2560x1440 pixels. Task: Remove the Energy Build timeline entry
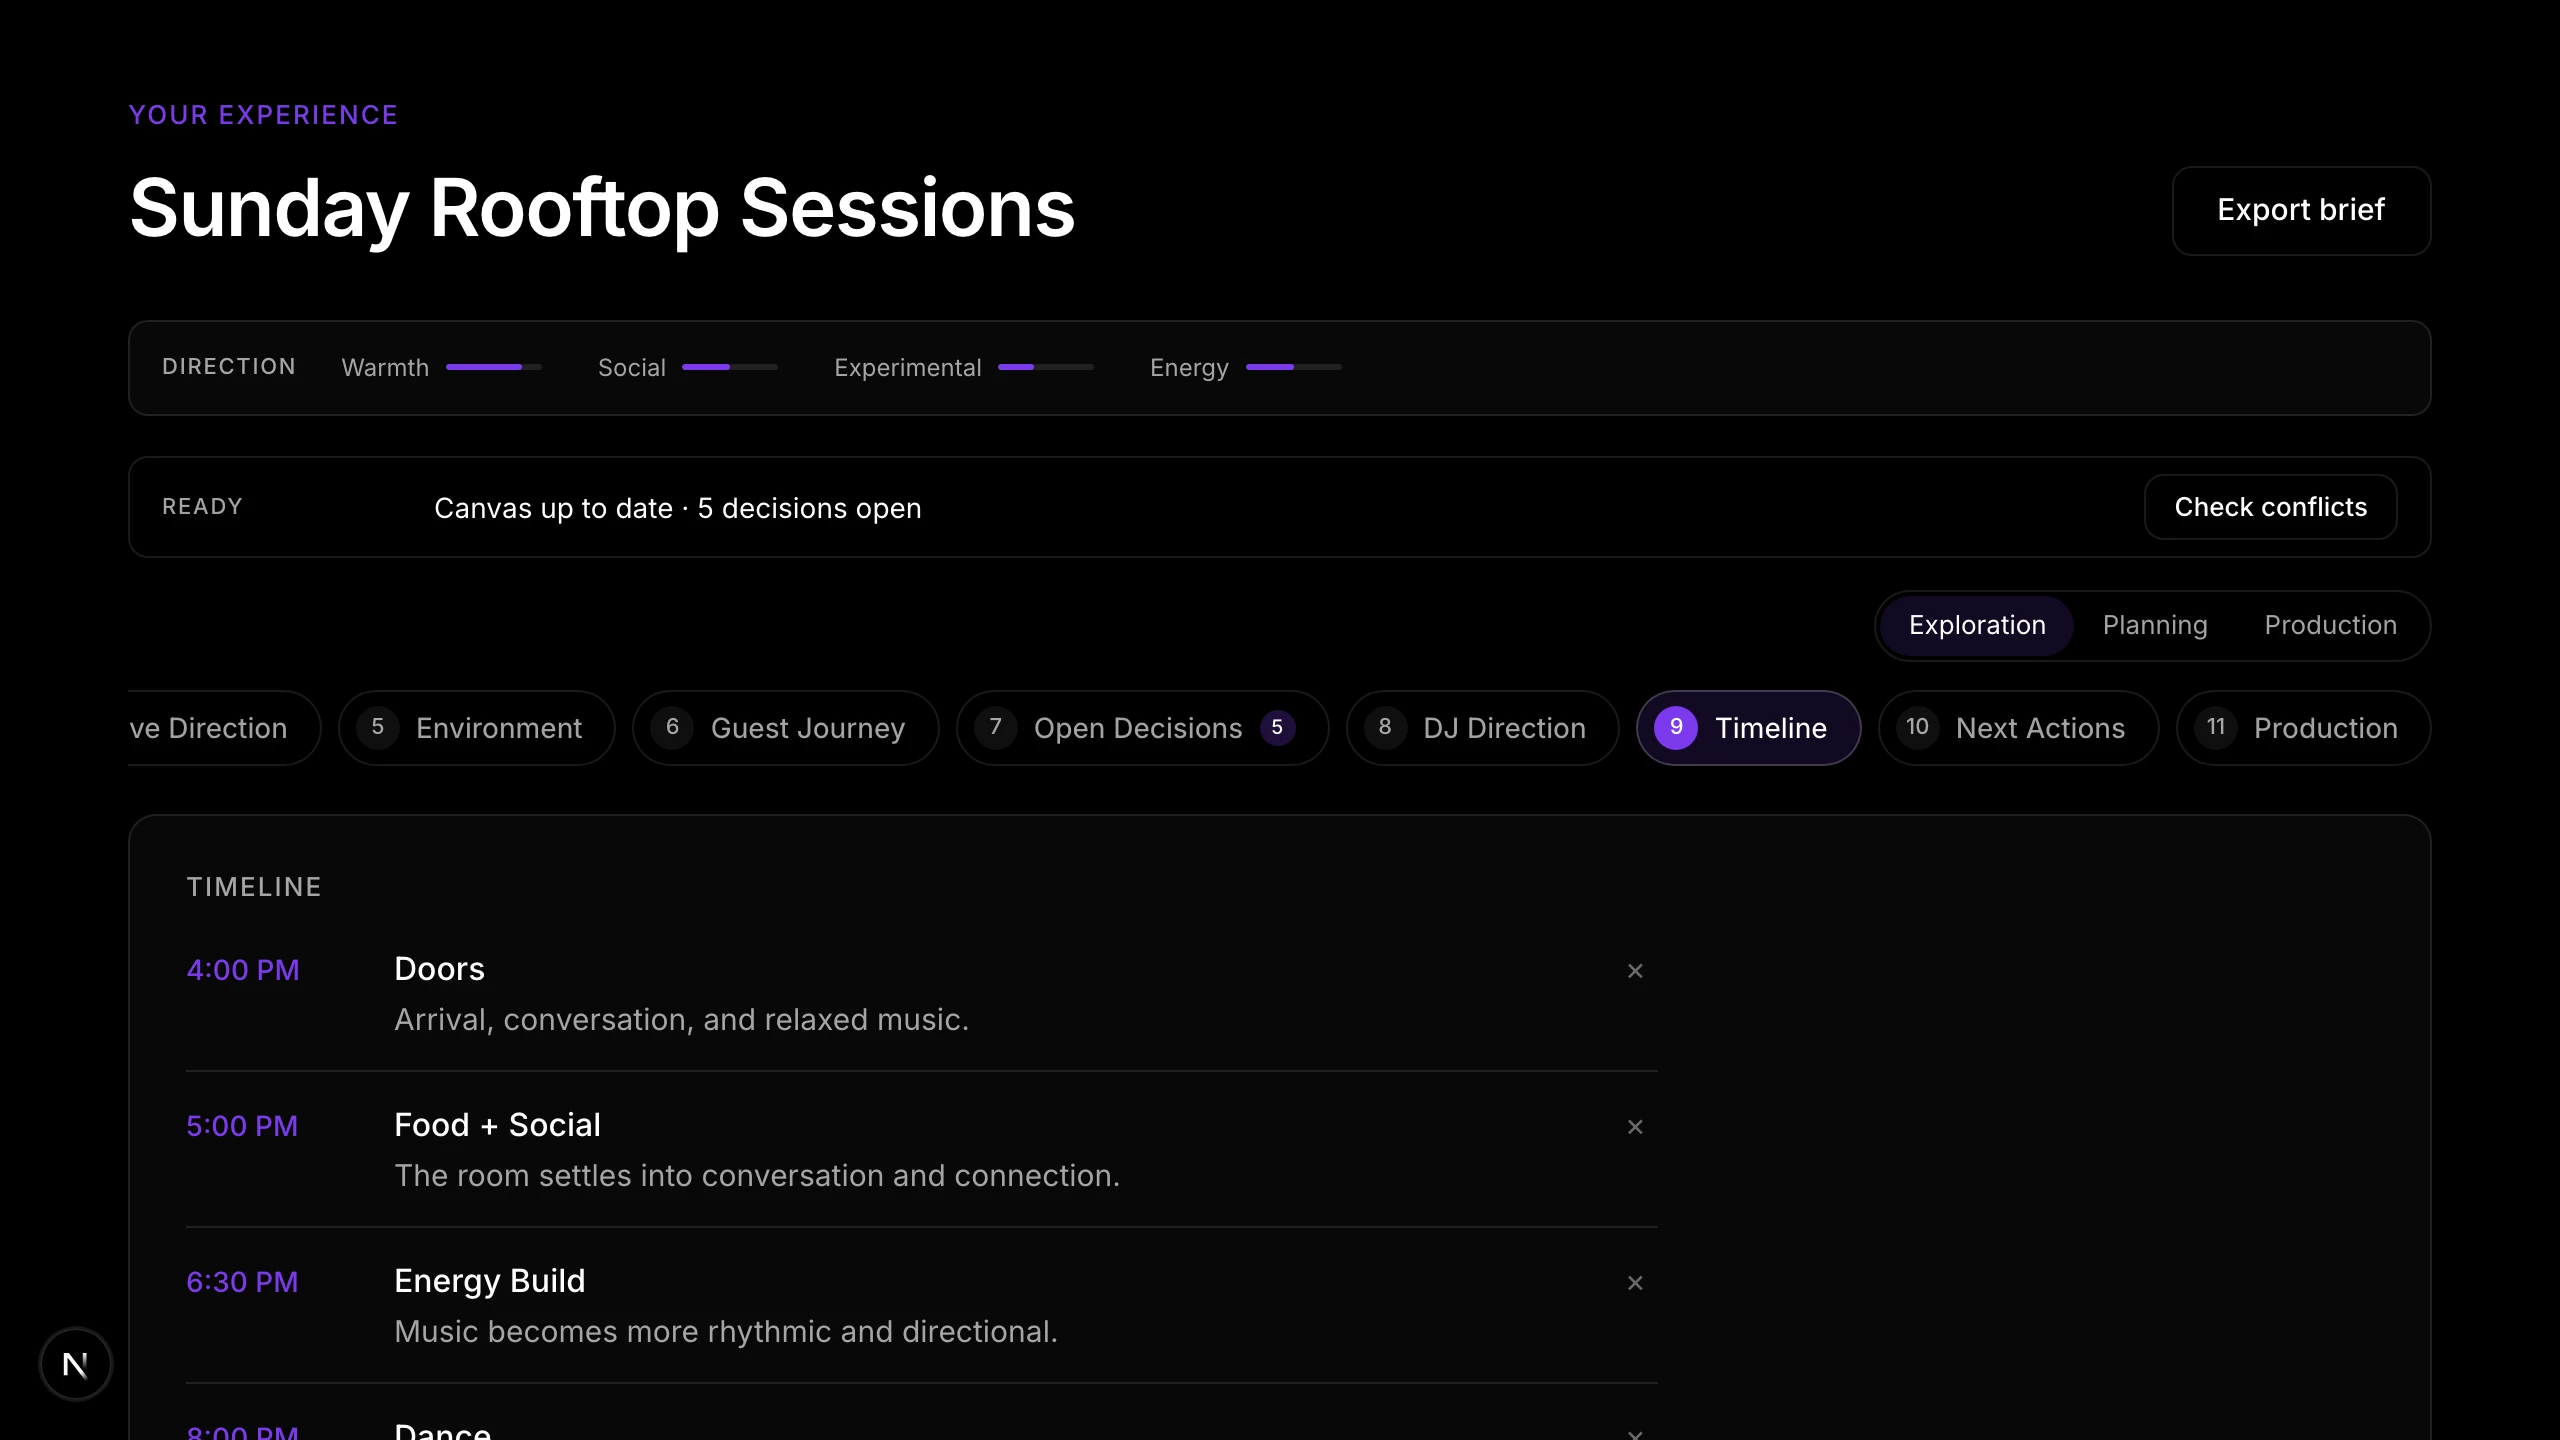(x=1635, y=1283)
